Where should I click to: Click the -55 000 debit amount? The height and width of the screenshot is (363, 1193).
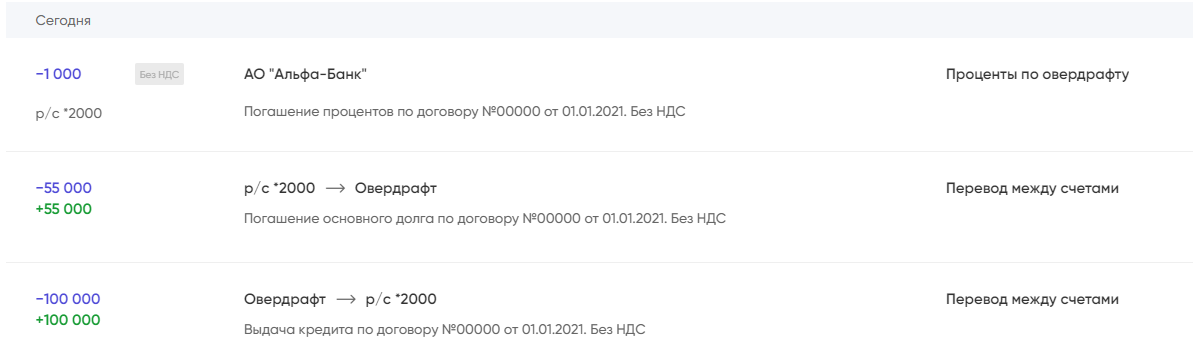pos(63,188)
